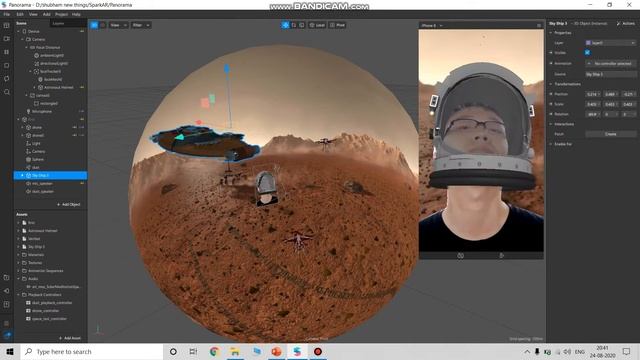
Task: Click the restart refresh icon in left sidebar
Action: (7, 79)
